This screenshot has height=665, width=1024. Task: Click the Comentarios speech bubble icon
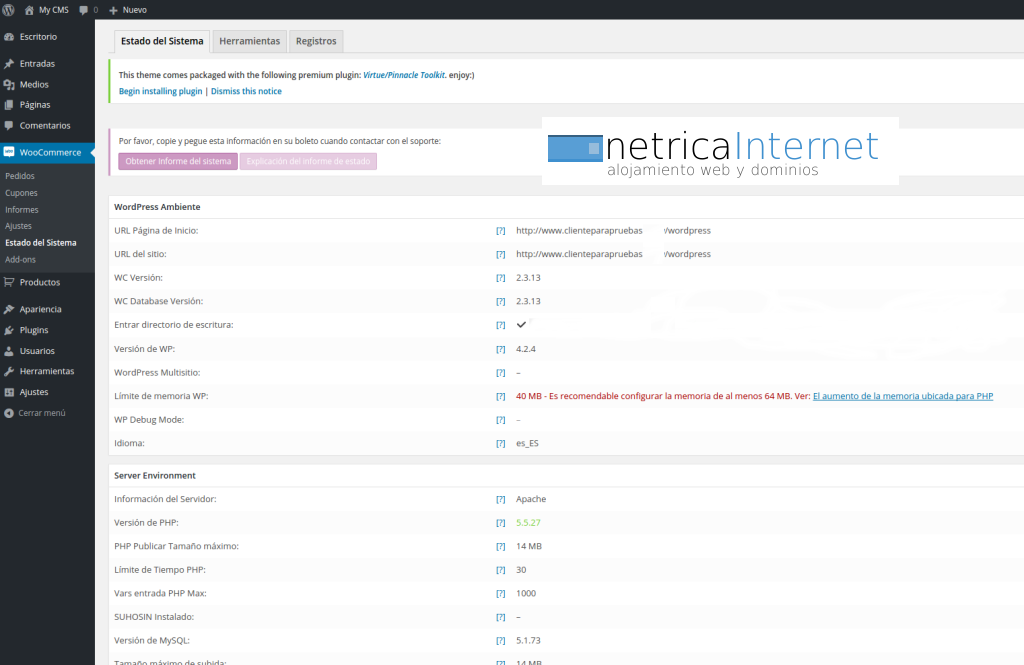click(x=9, y=125)
